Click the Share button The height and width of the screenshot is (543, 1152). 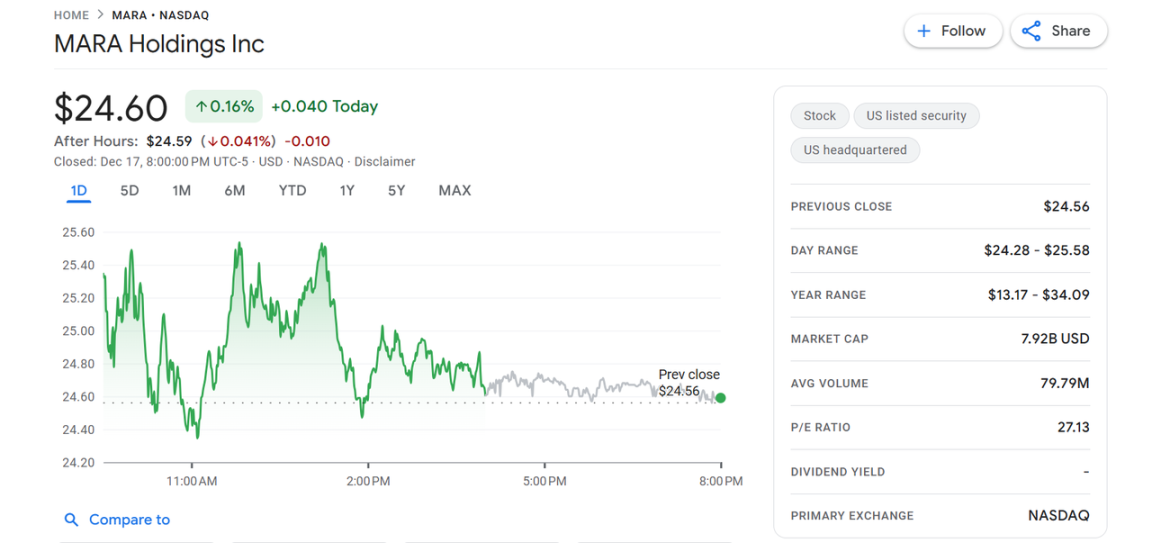pos(1058,31)
